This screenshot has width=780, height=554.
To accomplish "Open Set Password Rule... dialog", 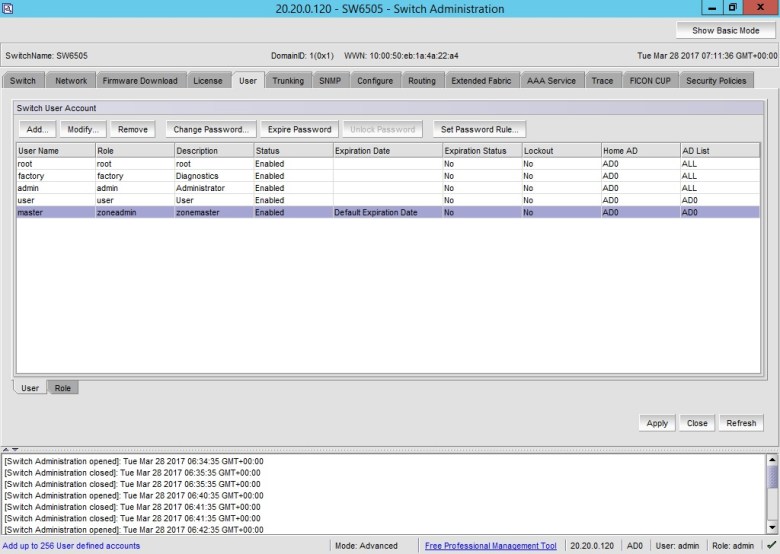I will (479, 130).
